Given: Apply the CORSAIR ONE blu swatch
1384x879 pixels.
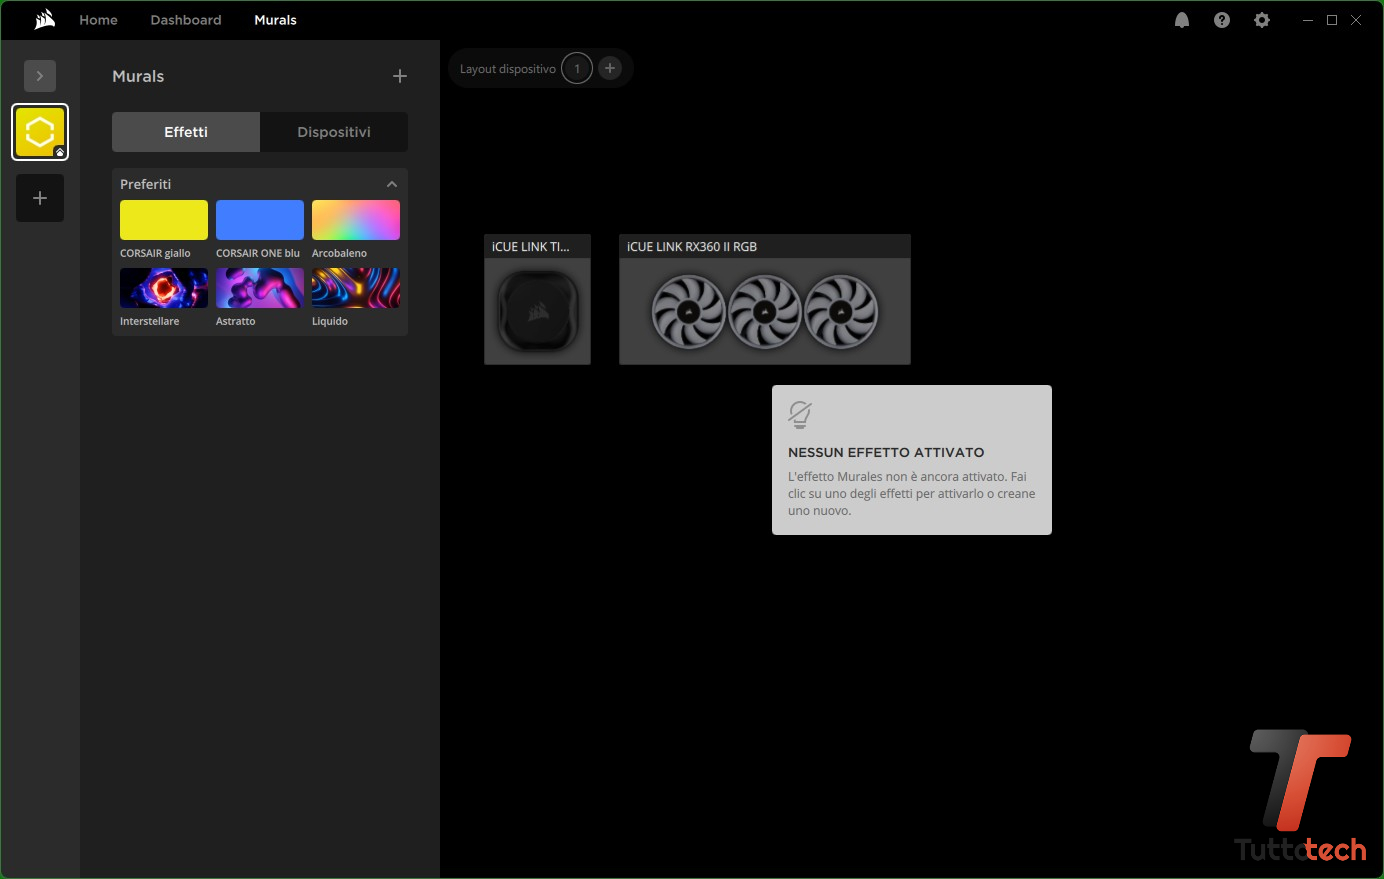Looking at the screenshot, I should (x=260, y=220).
